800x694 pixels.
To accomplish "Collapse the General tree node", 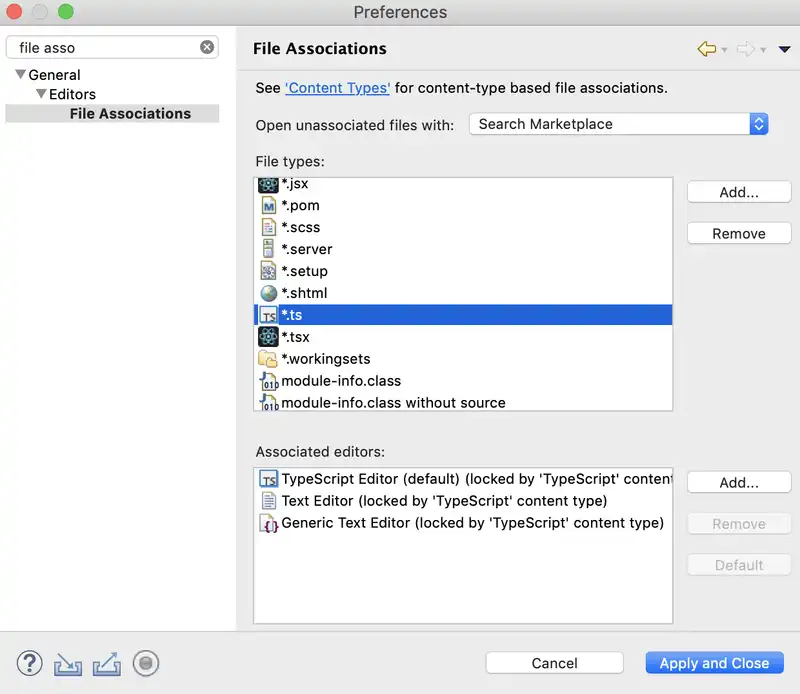I will tap(21, 75).
